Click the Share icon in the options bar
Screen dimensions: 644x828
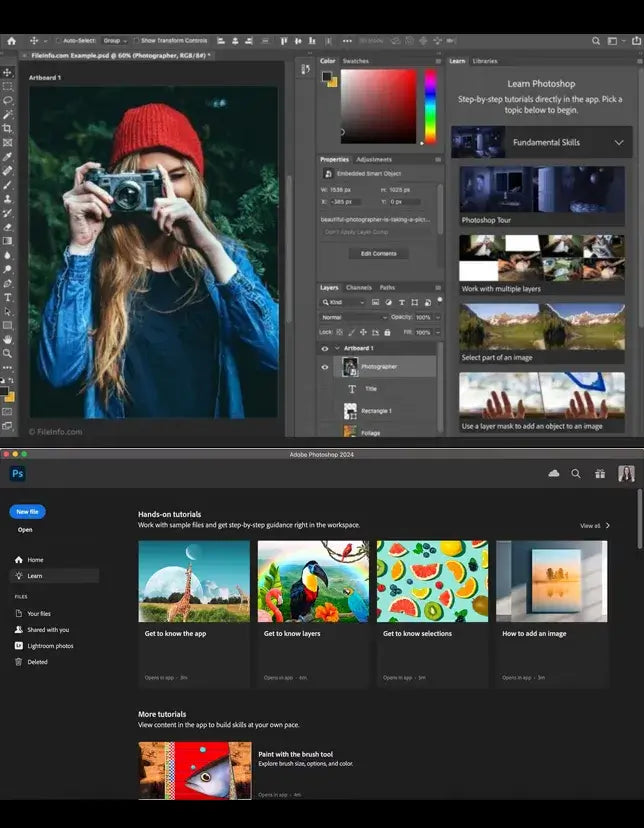coord(636,41)
